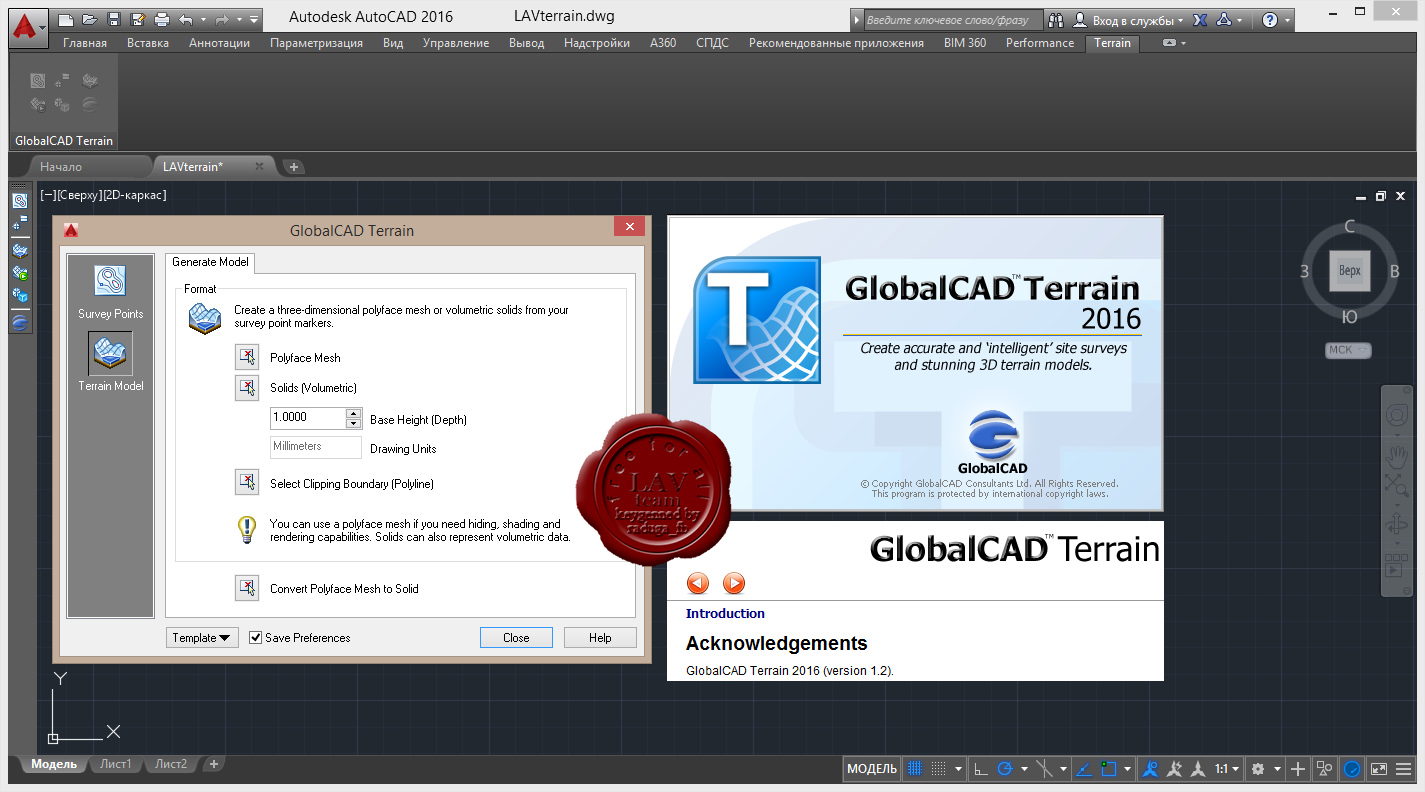Image resolution: width=1425 pixels, height=792 pixels.
Task: Click the Close button in dialog
Action: pyautogui.click(x=516, y=638)
